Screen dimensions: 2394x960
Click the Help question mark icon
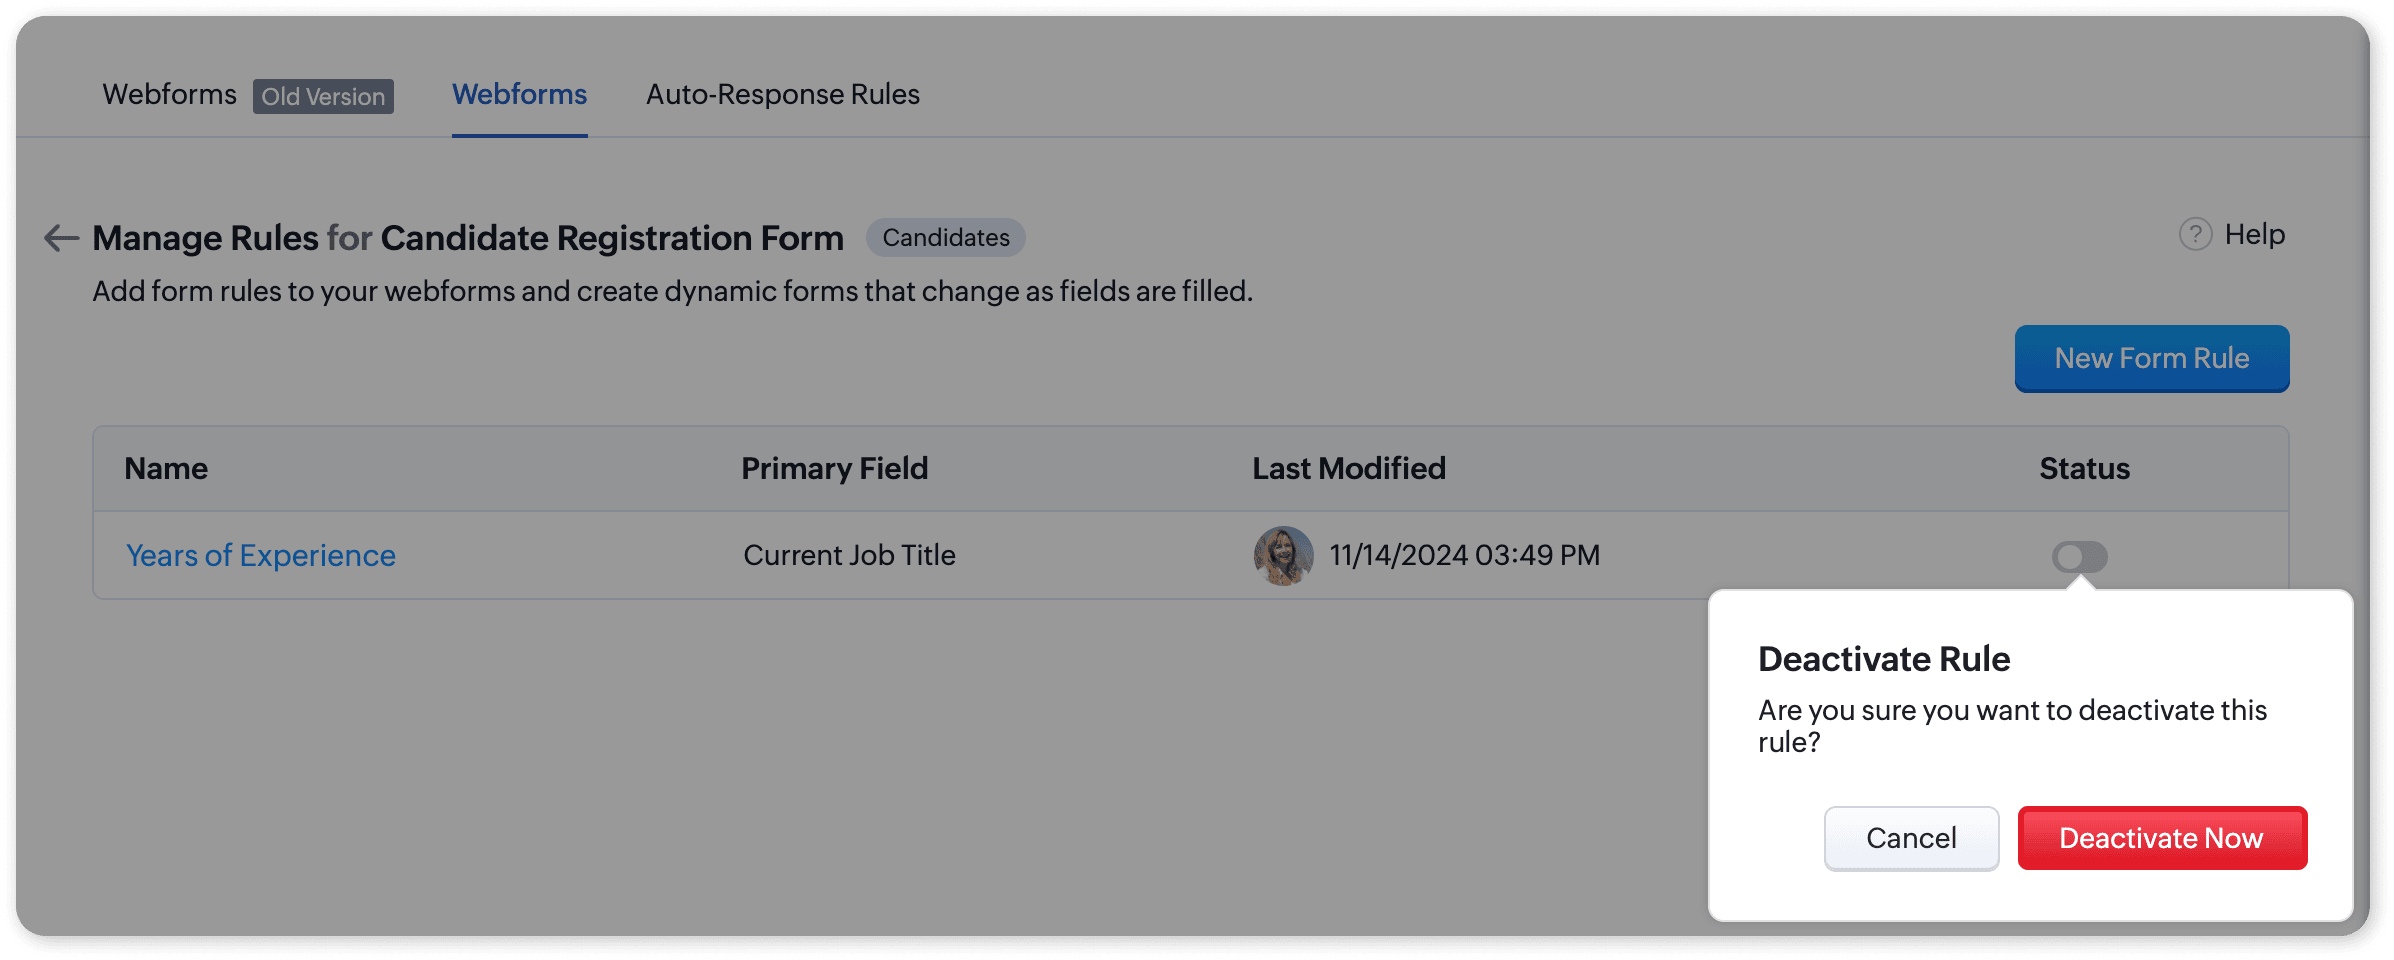point(2195,235)
